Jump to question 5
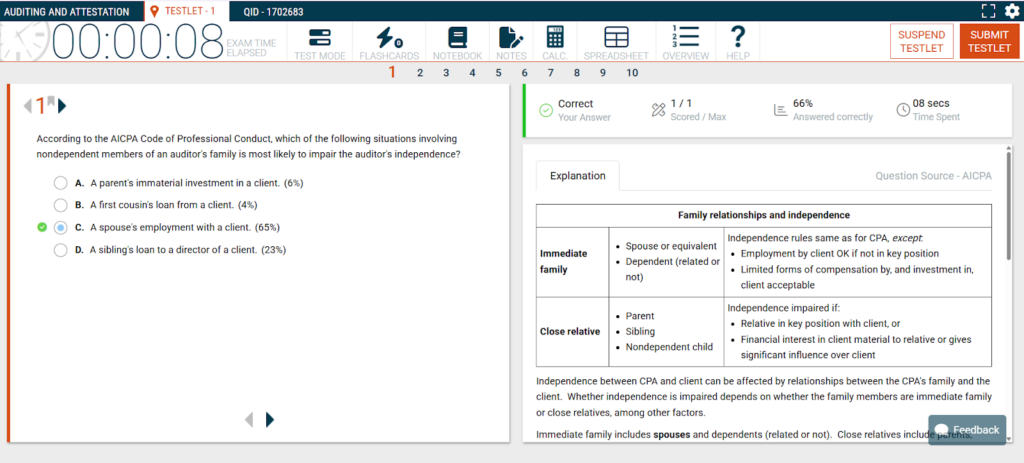Viewport: 1024px width, 463px height. (498, 72)
